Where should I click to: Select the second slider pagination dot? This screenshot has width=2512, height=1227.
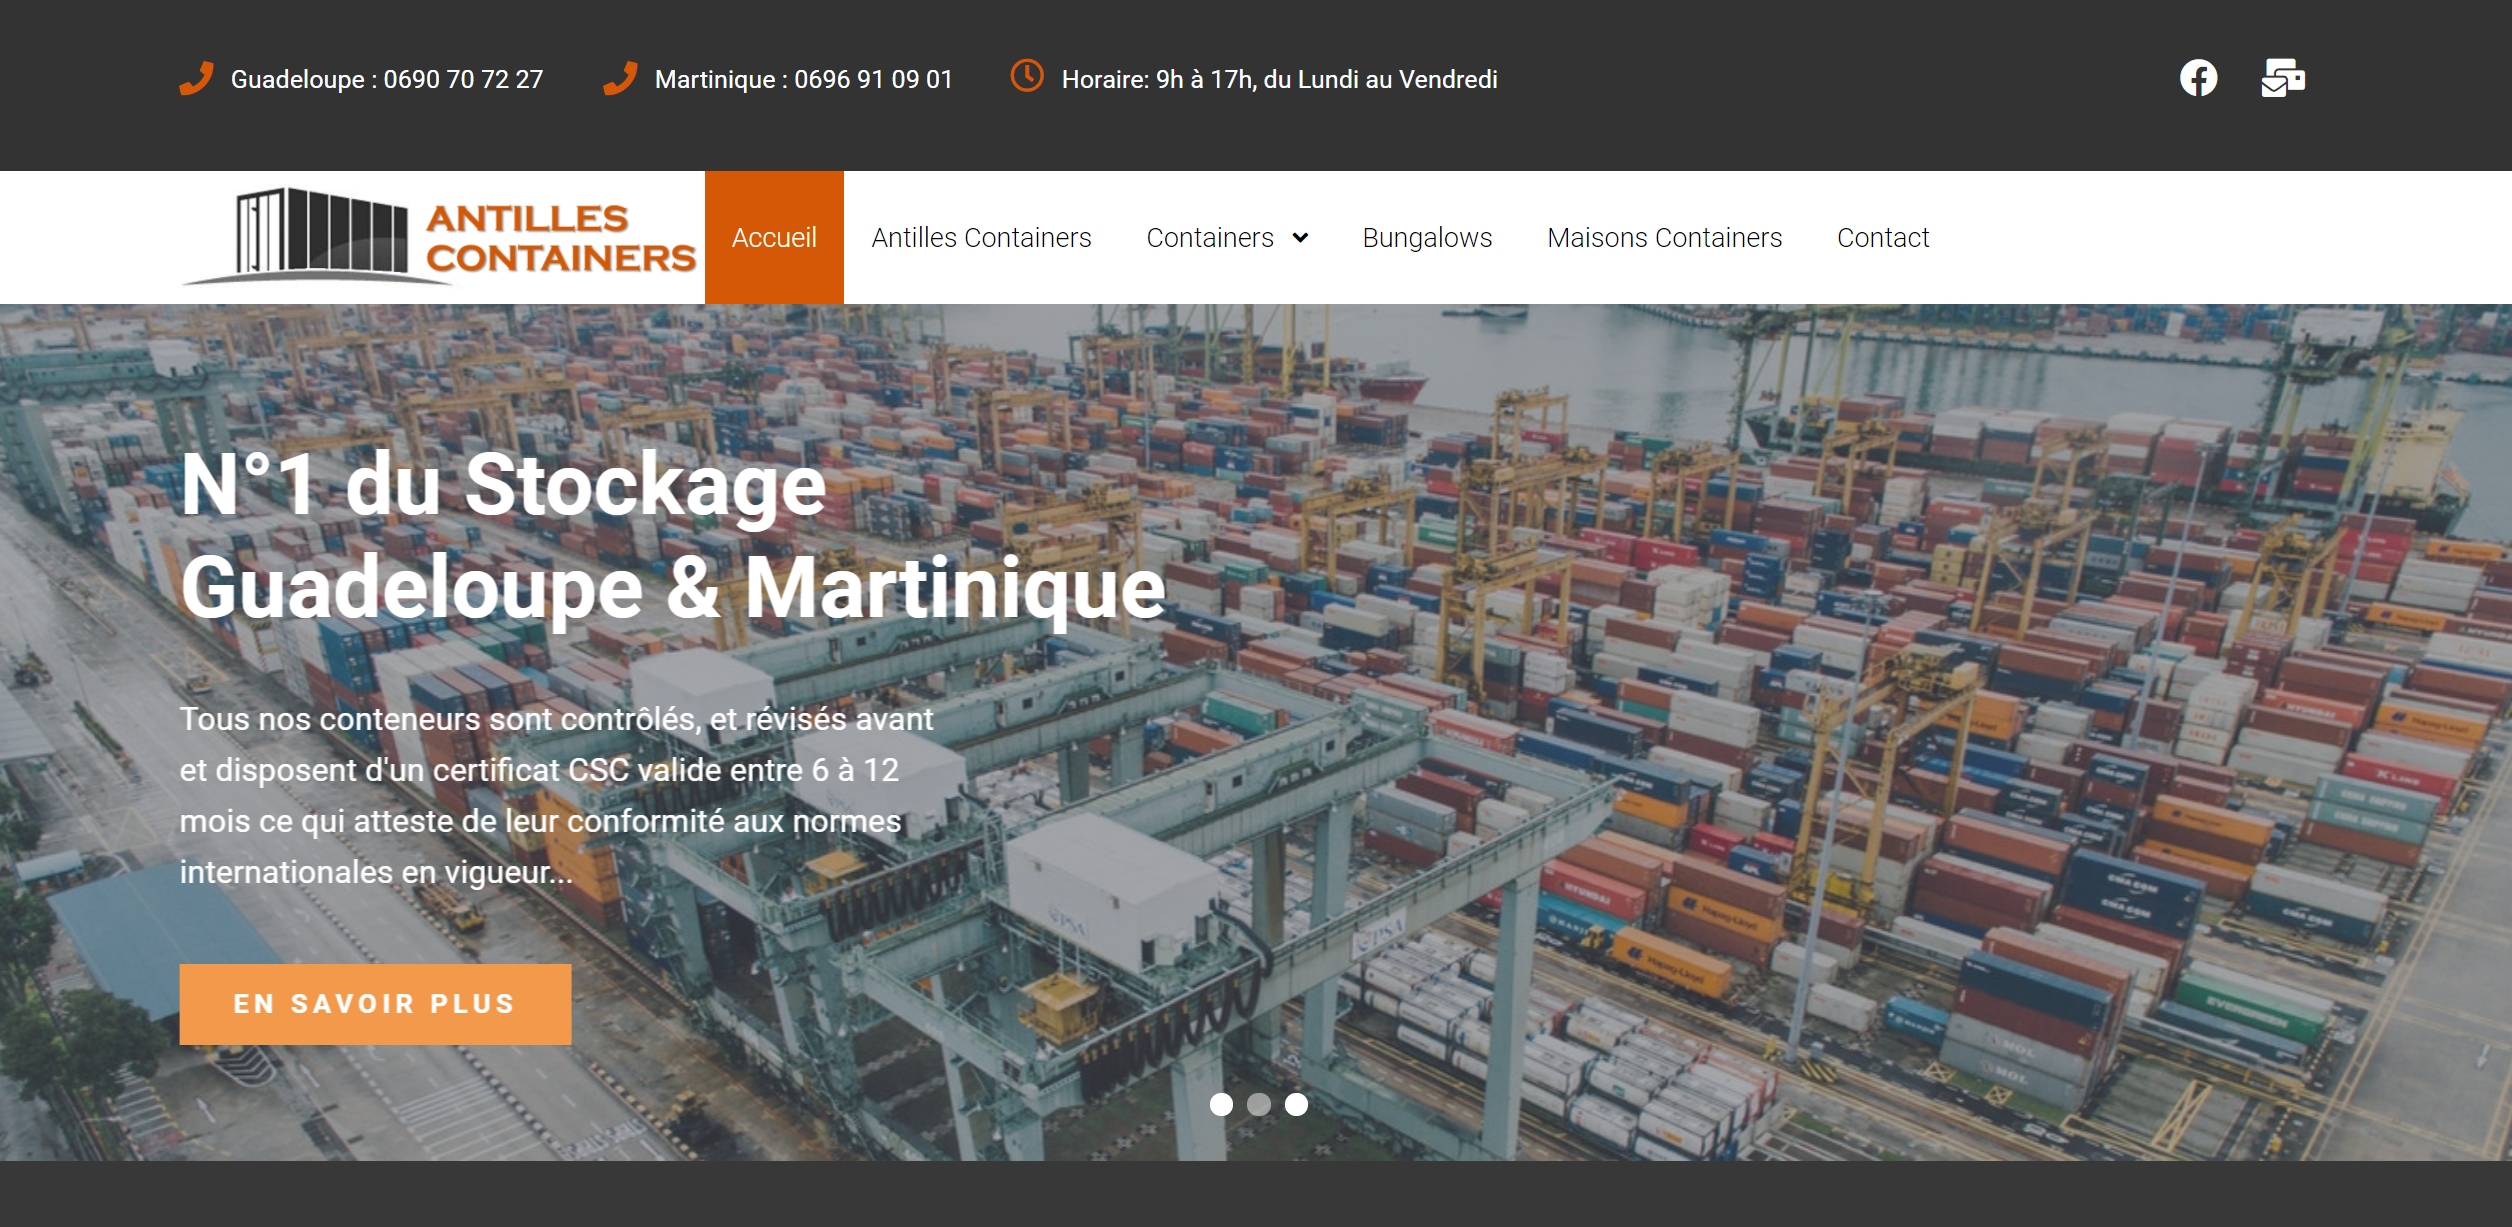click(x=1259, y=1104)
